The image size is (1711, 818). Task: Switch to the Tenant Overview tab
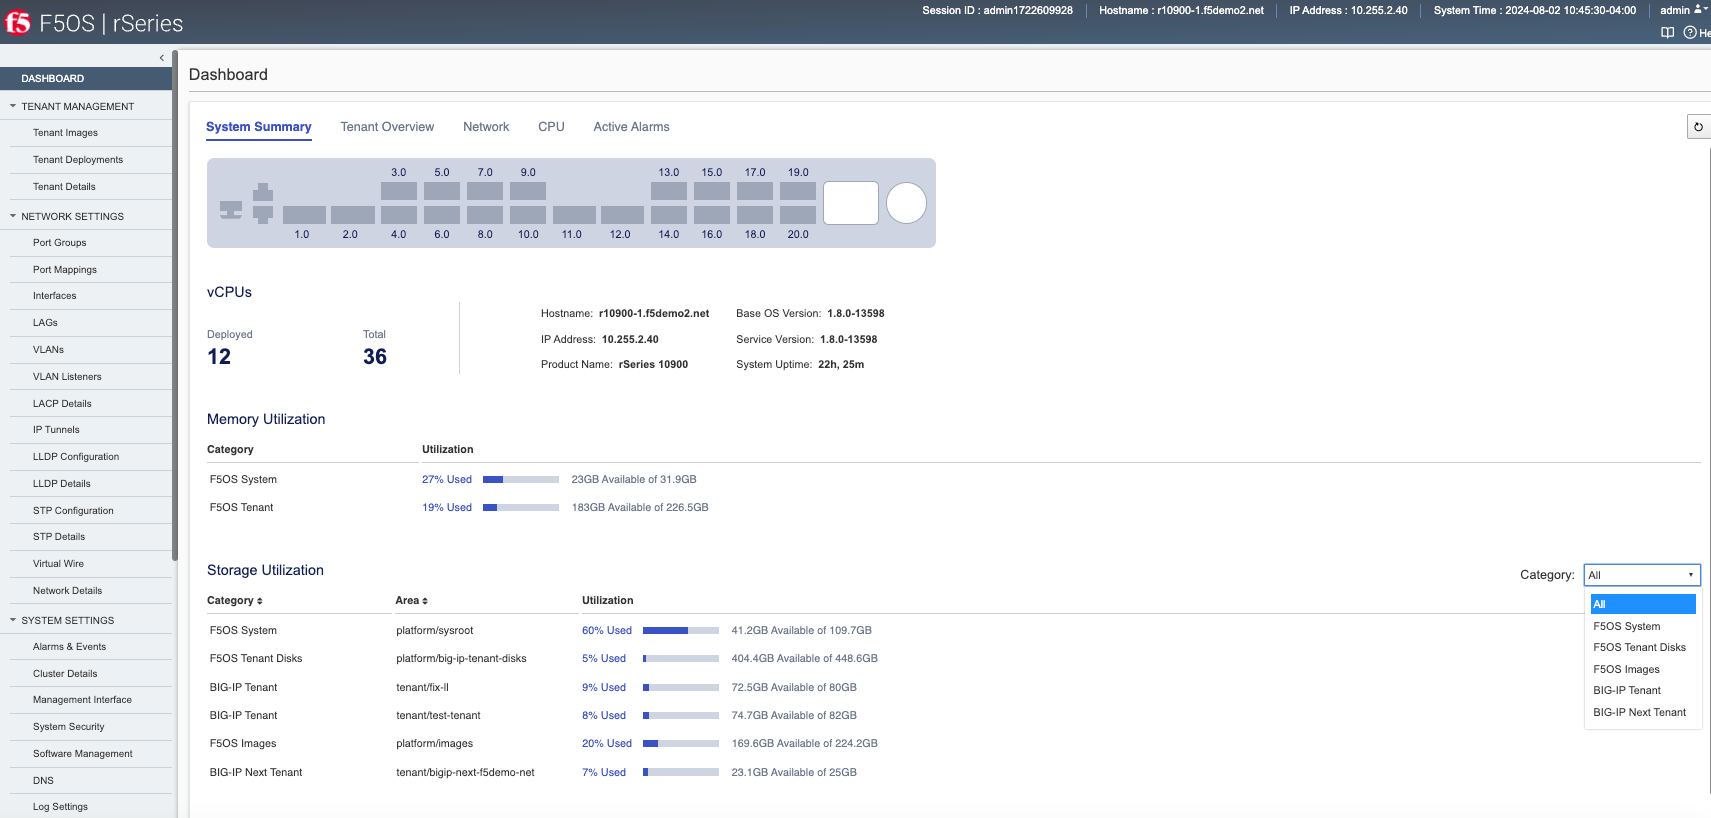tap(387, 127)
